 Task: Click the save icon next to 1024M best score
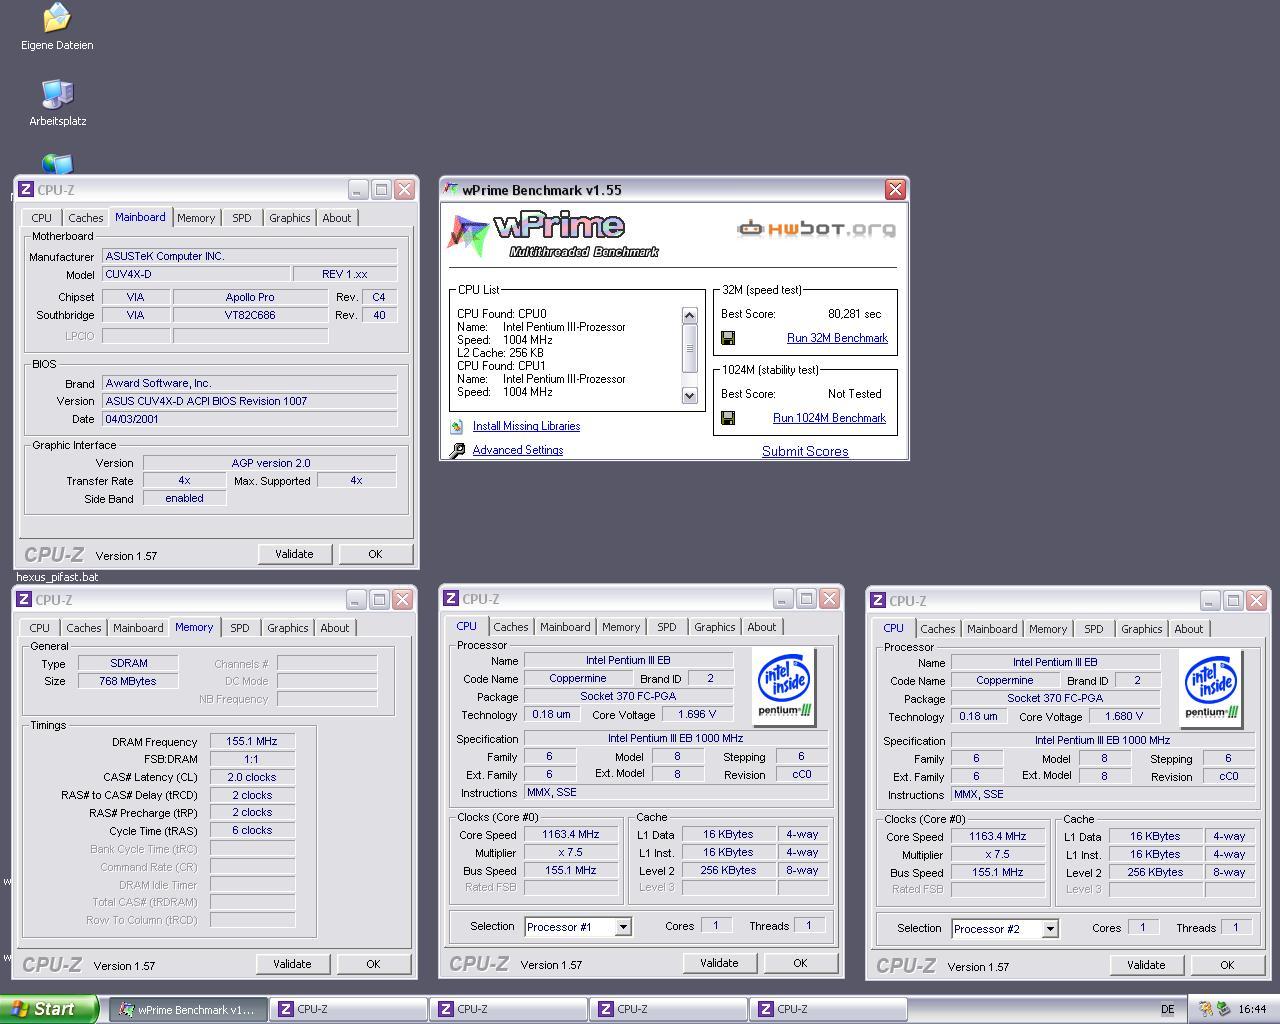728,418
